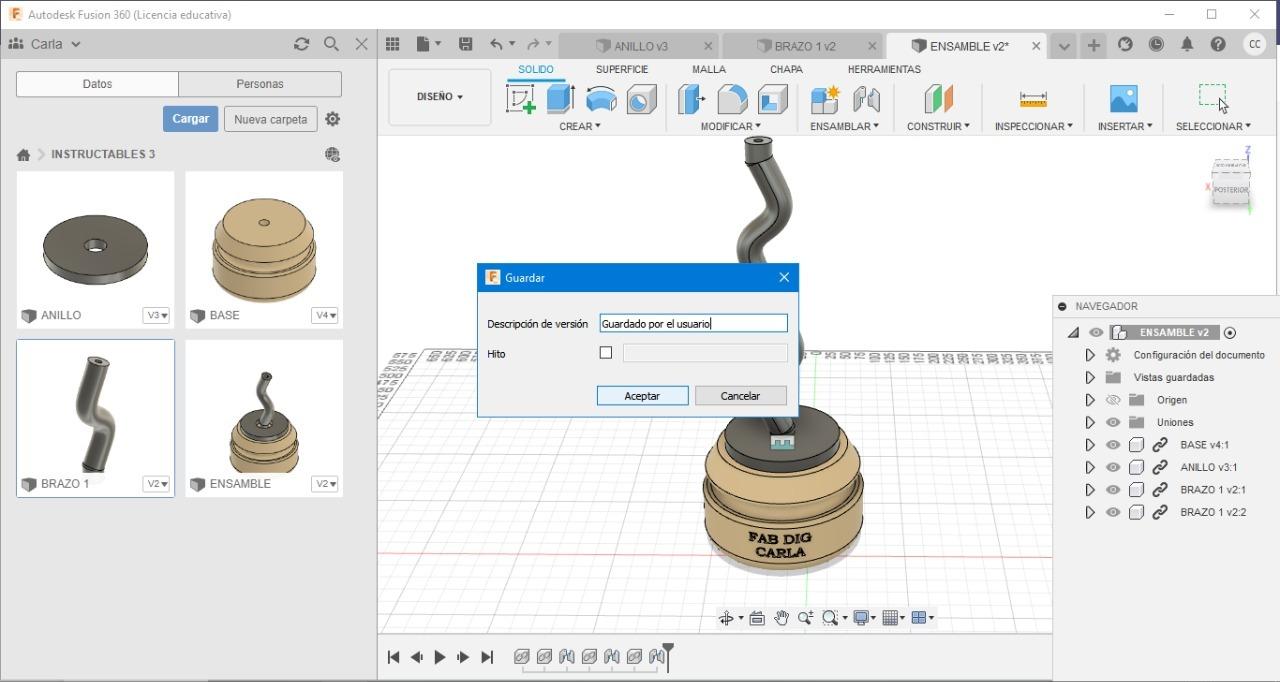
Task: Expand the Uniones folder in browser
Action: coord(1090,422)
